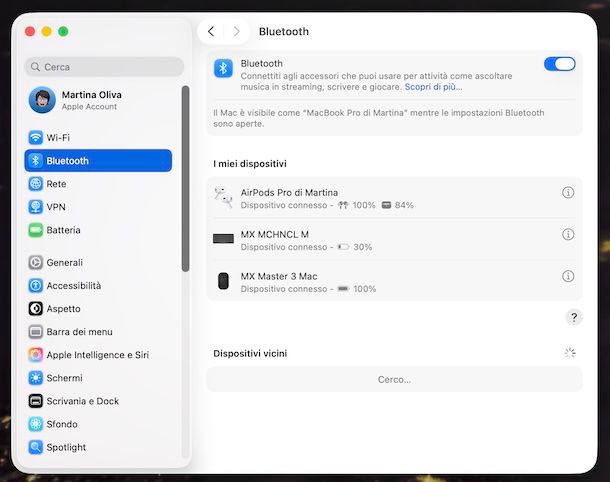Click the Wi-Fi icon in sidebar
Image resolution: width=610 pixels, height=482 pixels.
coord(35,137)
